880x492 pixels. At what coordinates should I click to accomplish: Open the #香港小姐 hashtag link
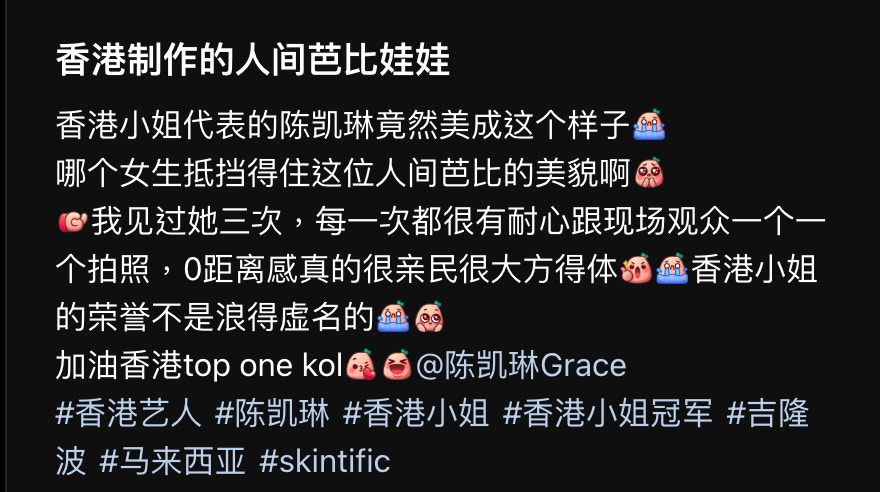coord(415,413)
